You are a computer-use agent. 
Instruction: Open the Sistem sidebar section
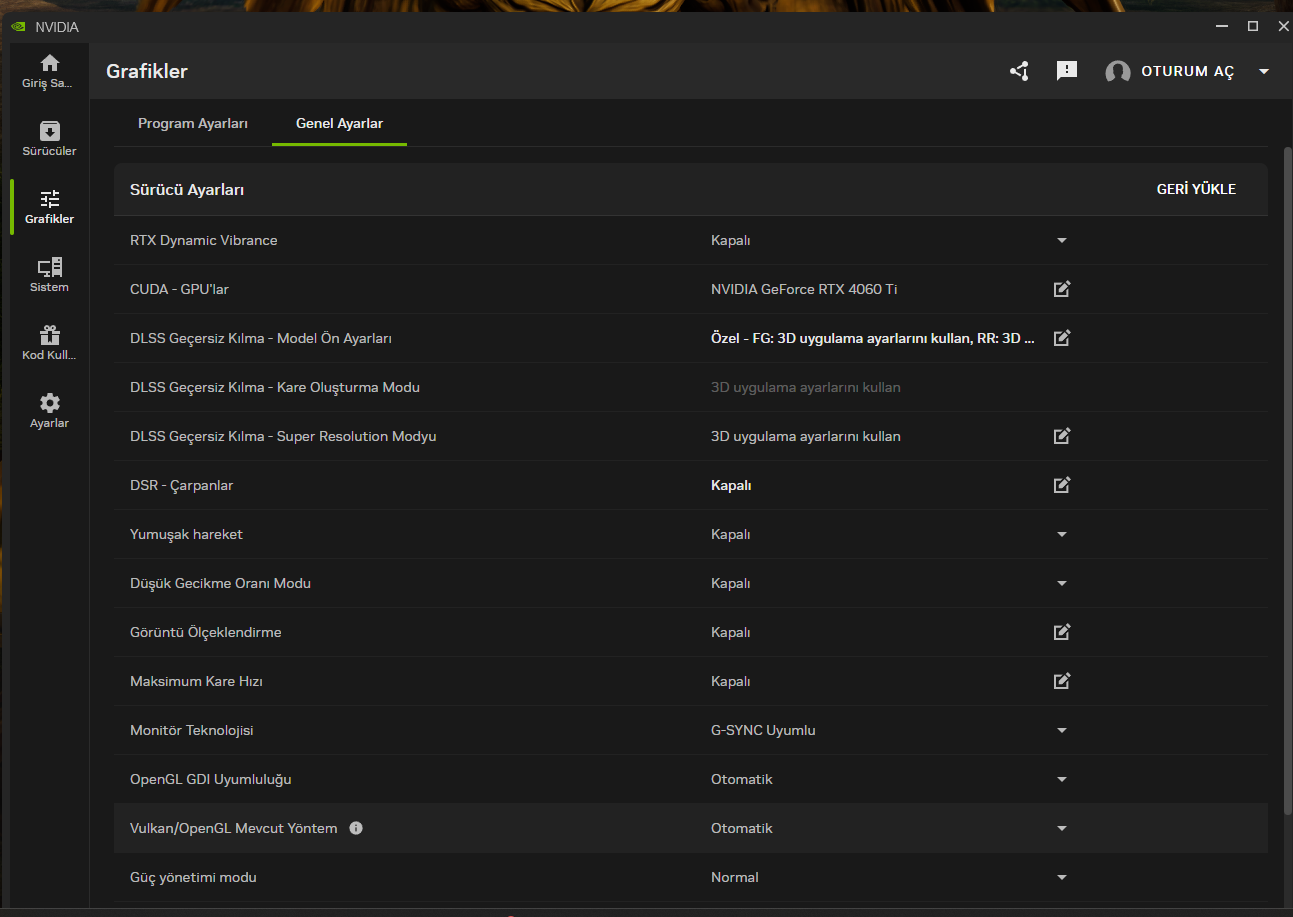(49, 275)
